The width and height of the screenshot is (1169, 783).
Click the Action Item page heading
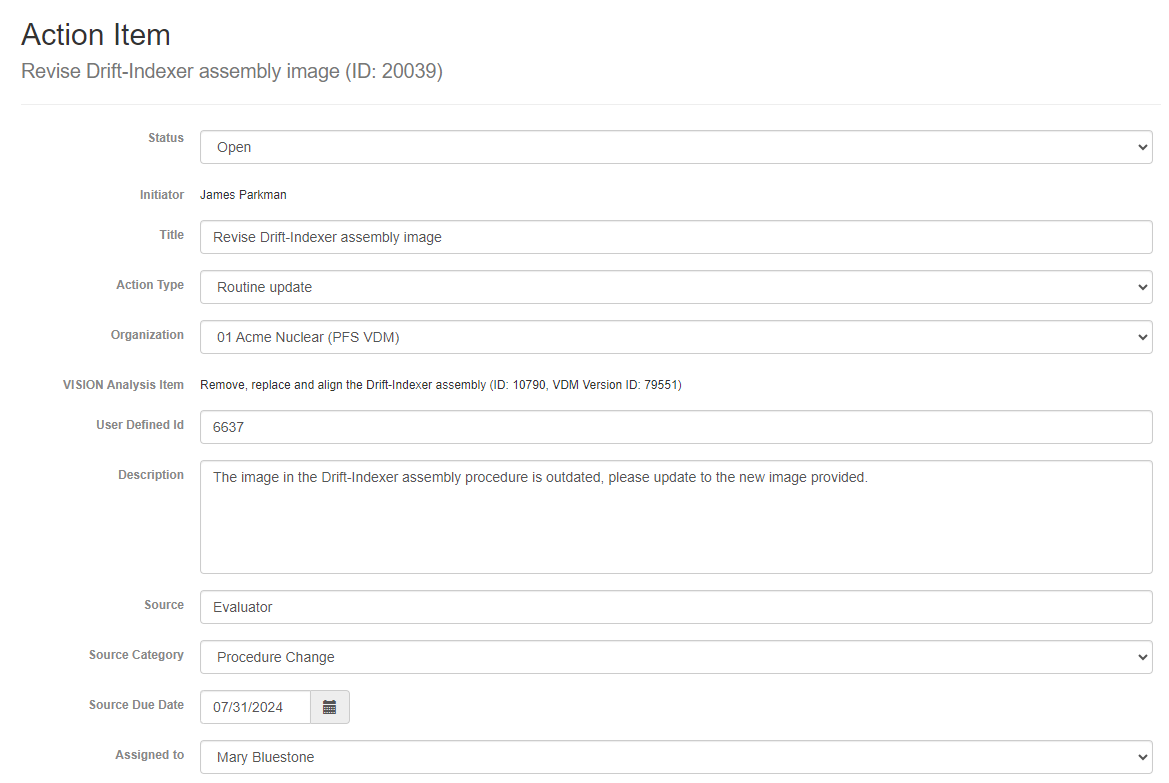[x=96, y=35]
